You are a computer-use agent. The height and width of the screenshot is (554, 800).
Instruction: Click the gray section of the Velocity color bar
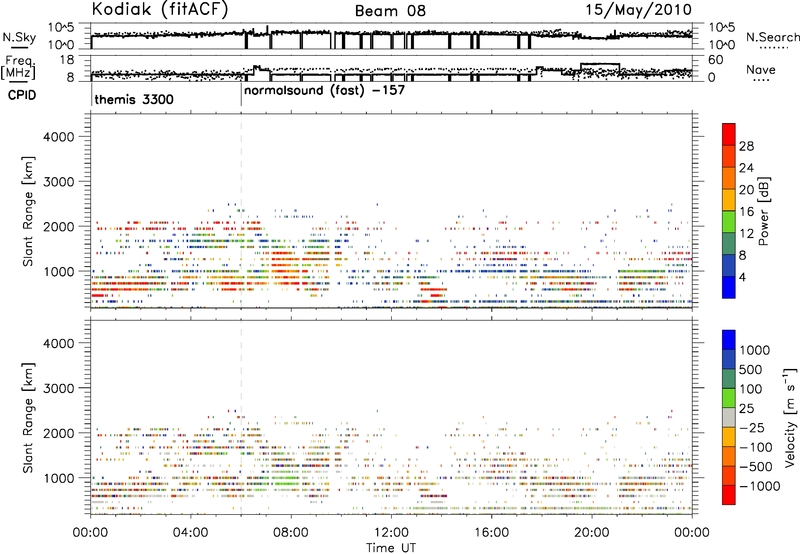(729, 418)
